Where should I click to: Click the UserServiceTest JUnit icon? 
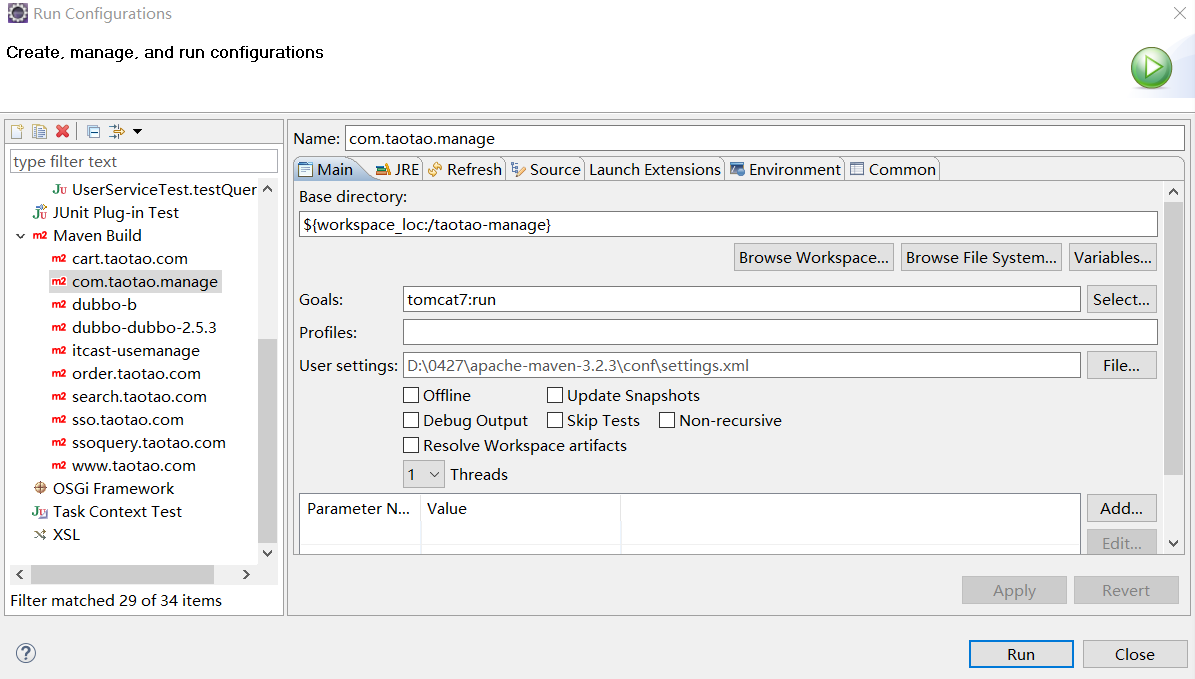pos(59,189)
